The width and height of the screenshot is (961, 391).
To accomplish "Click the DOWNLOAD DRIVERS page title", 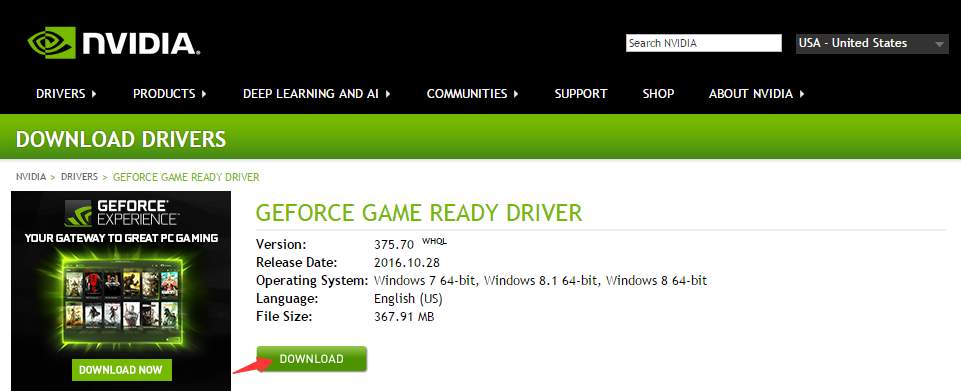I will coord(121,139).
